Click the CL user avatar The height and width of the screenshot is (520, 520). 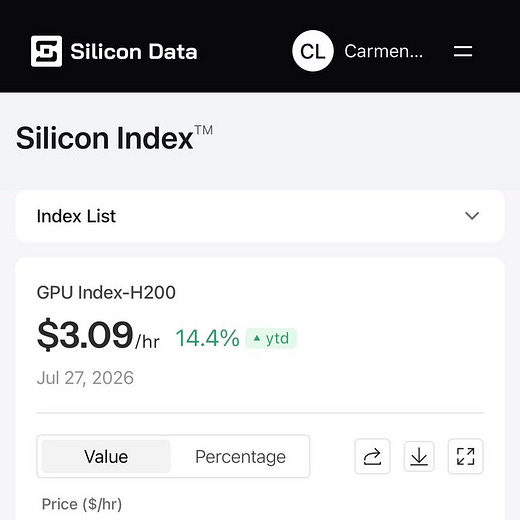click(x=313, y=51)
